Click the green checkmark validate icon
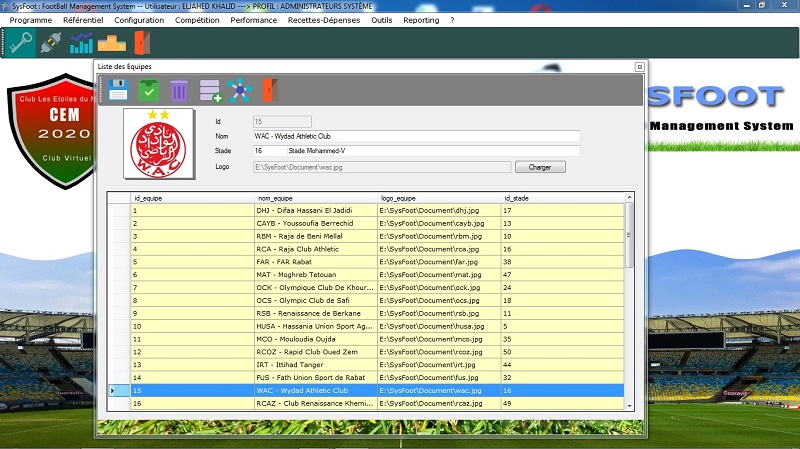The width and height of the screenshot is (800, 449). pos(148,91)
